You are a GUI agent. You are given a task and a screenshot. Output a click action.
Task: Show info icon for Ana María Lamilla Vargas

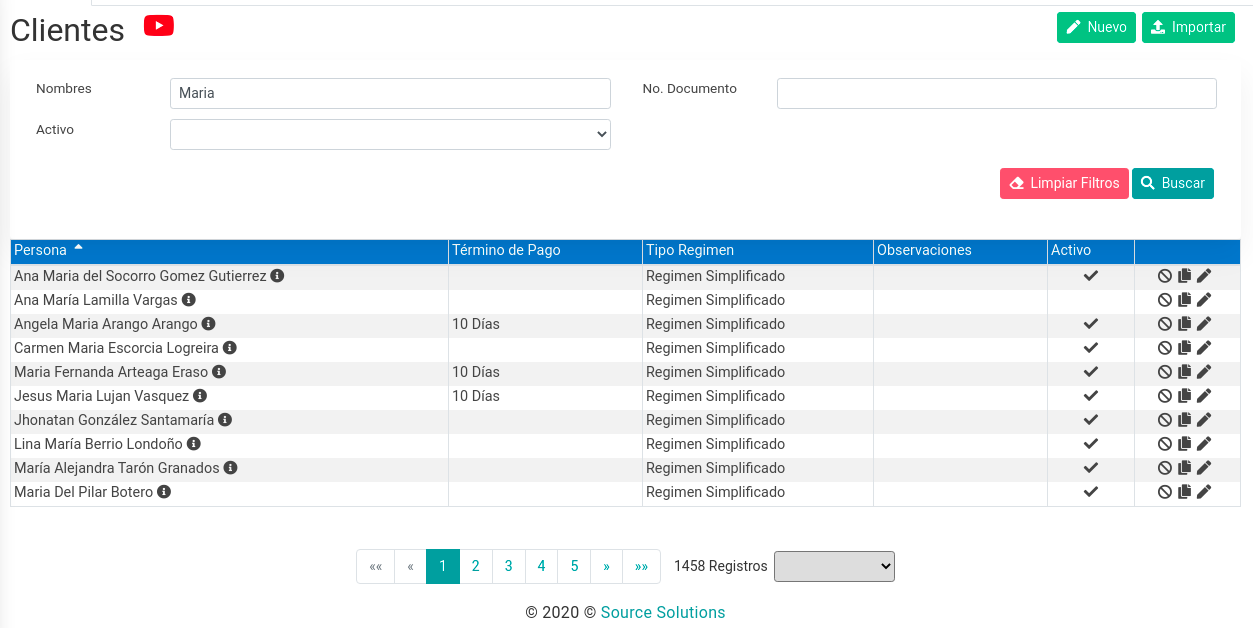(x=189, y=300)
